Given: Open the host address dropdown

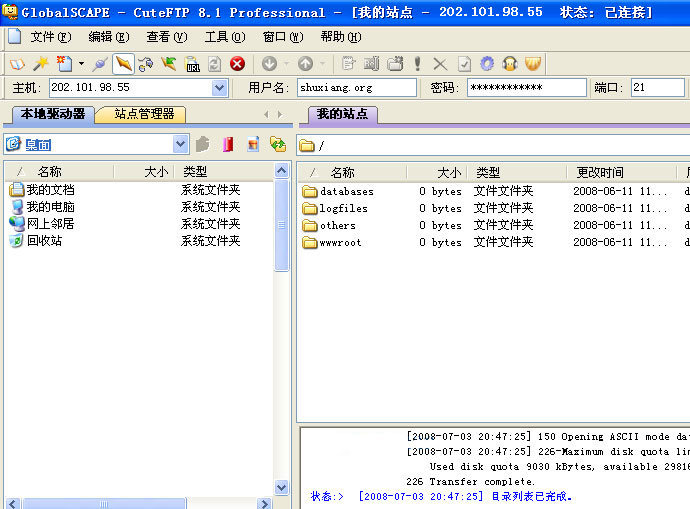Looking at the screenshot, I should [220, 88].
